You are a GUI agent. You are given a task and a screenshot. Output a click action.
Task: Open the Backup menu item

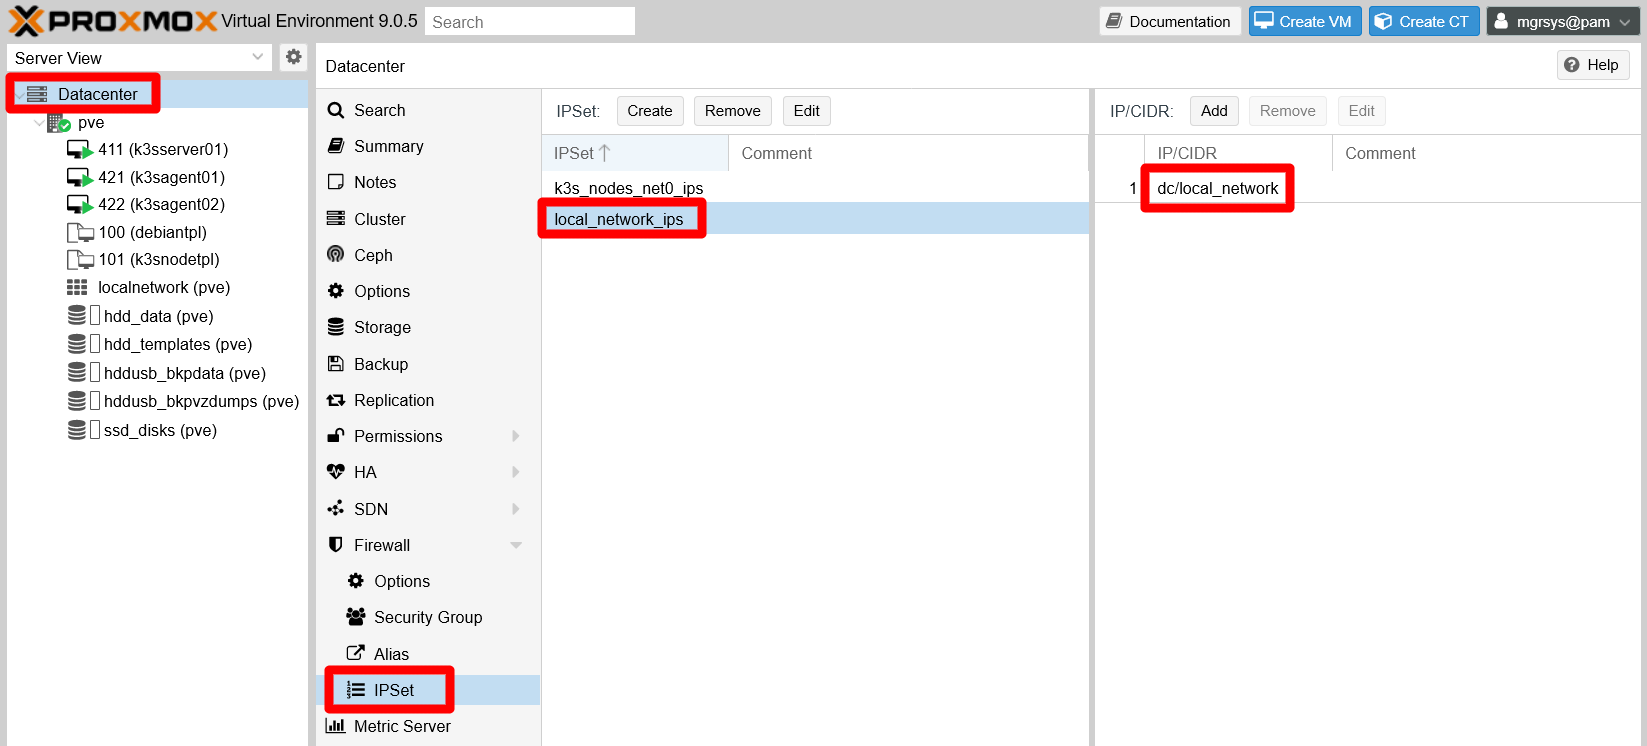428,364
